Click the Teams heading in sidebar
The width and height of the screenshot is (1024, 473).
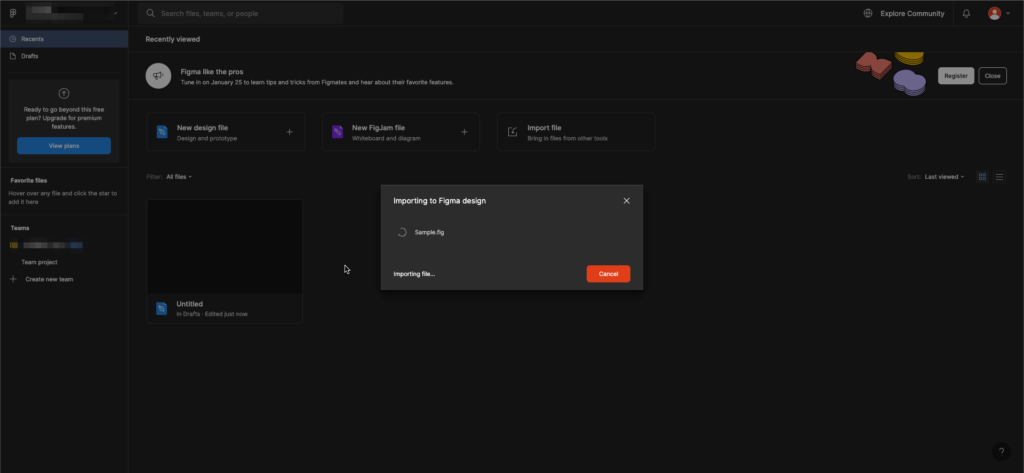[20, 228]
